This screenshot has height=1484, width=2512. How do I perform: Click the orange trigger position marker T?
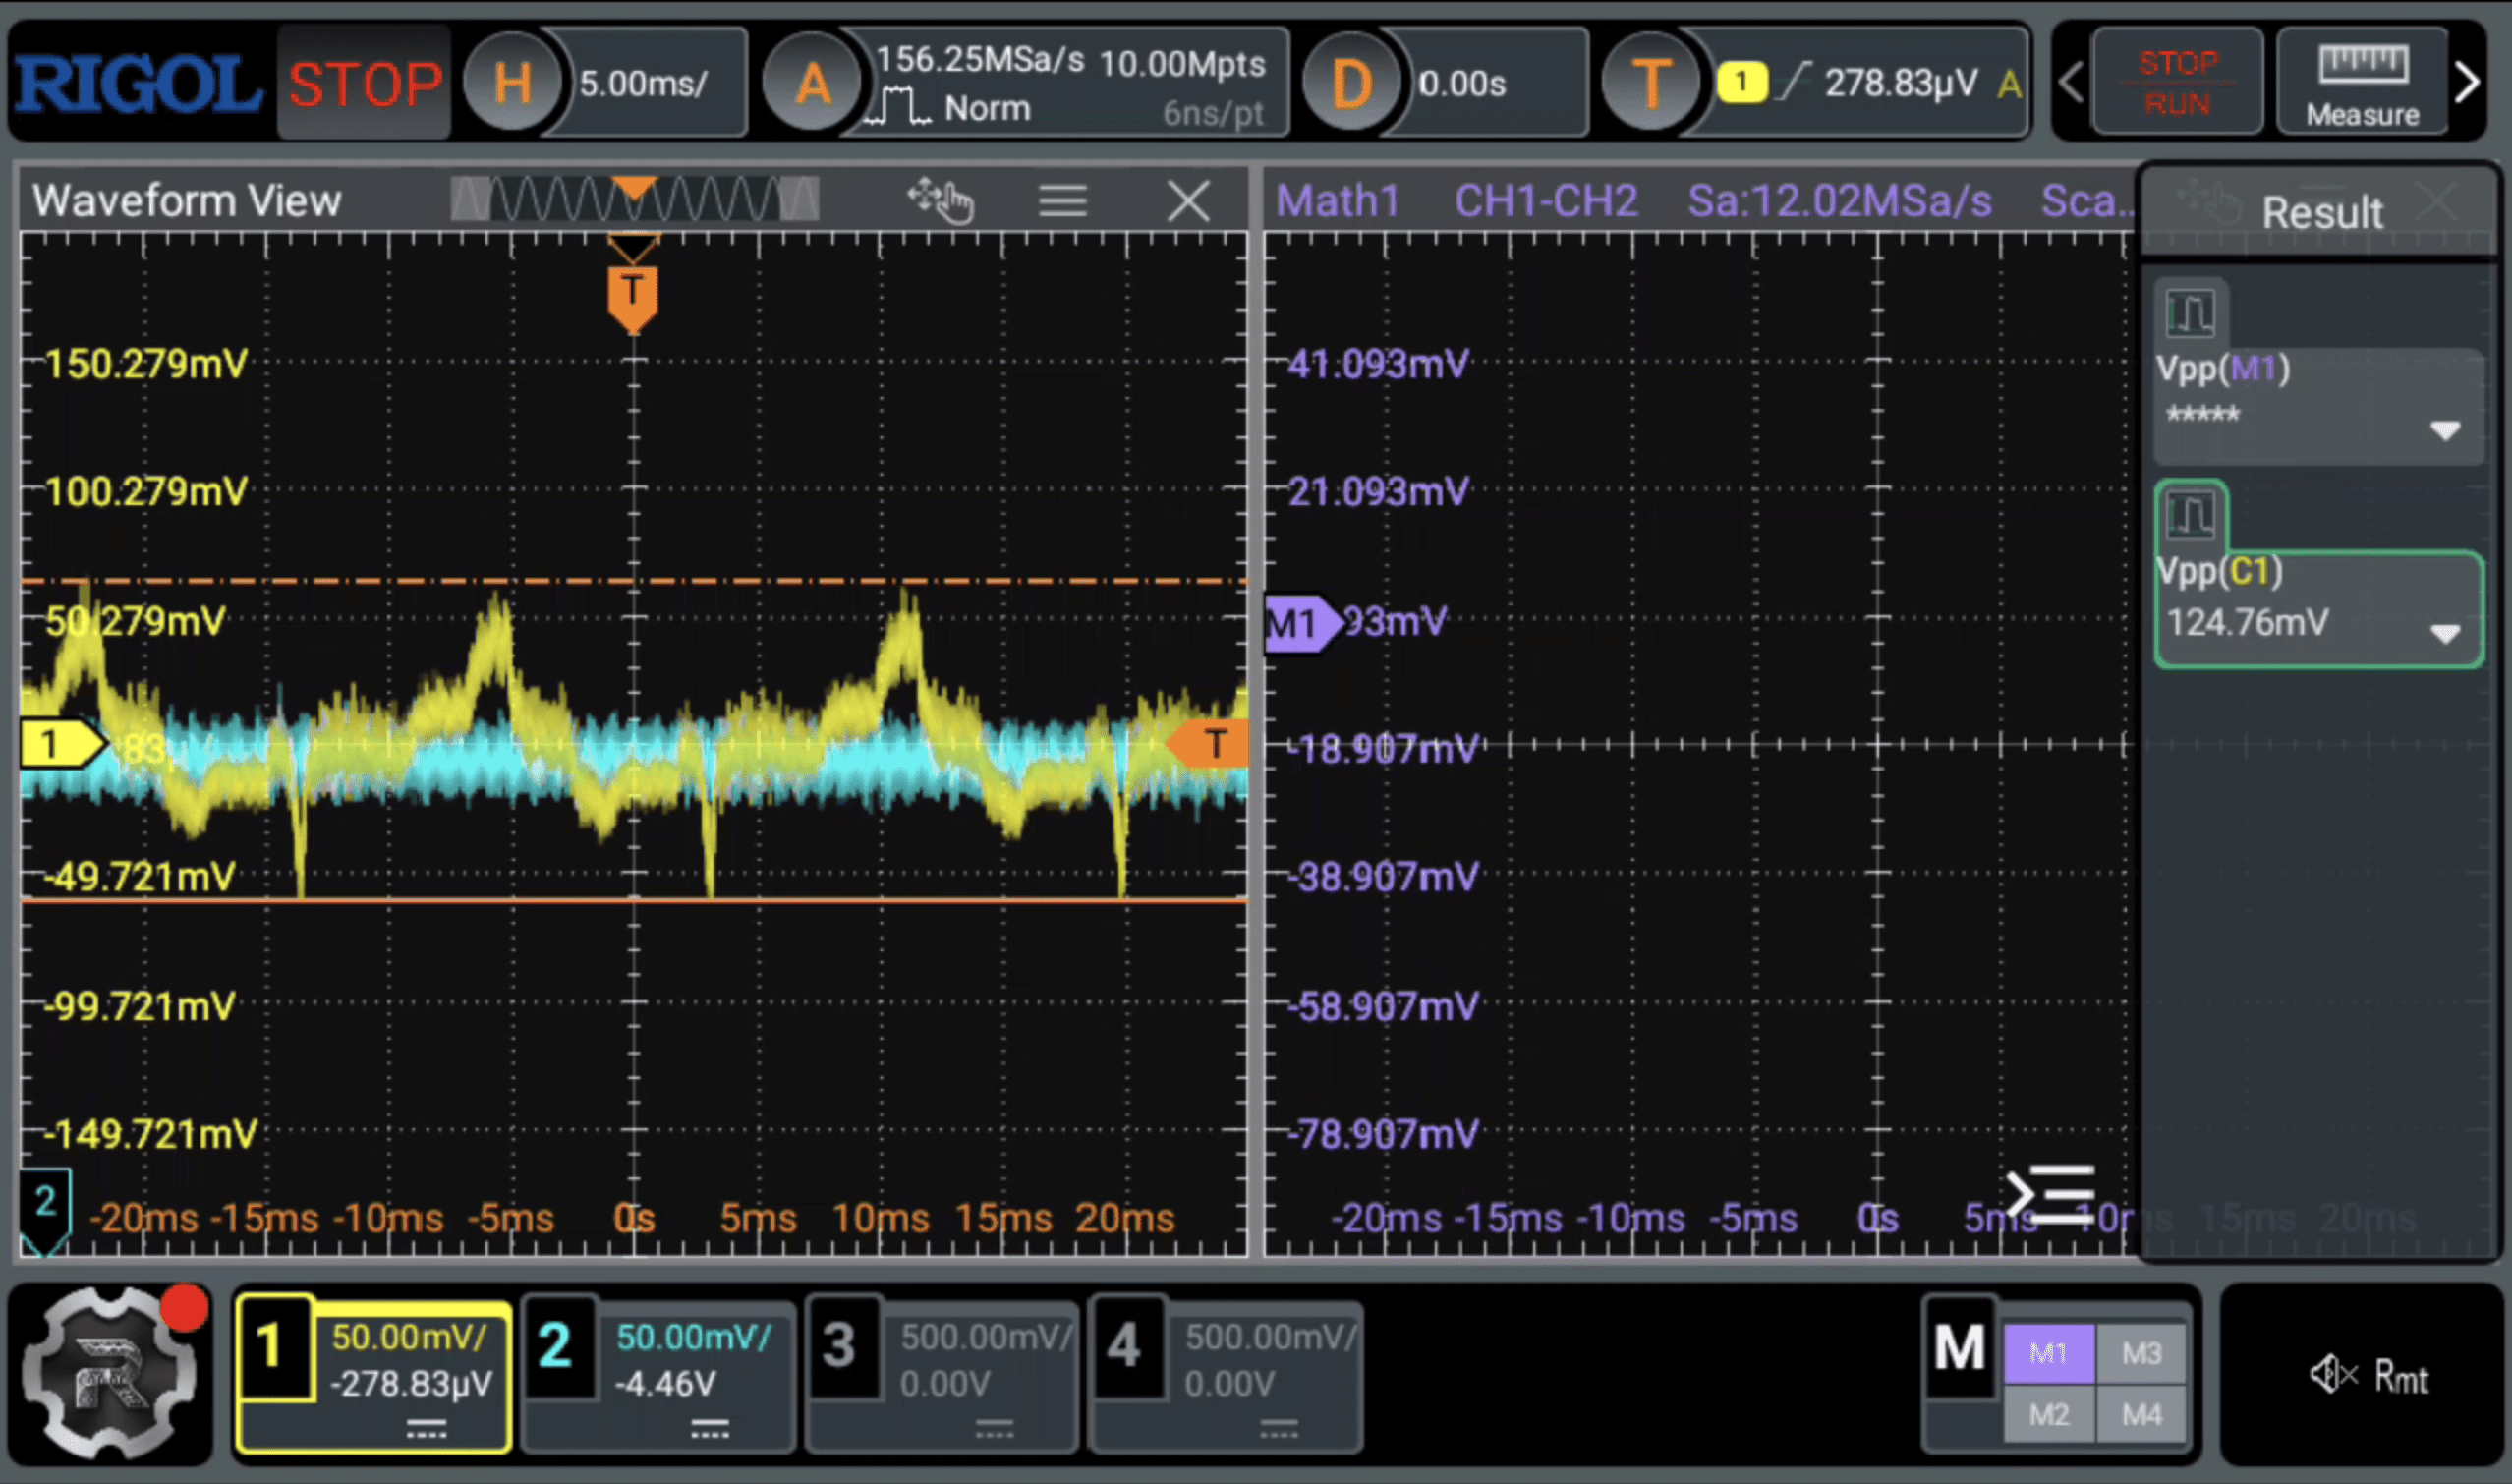pyautogui.click(x=632, y=298)
